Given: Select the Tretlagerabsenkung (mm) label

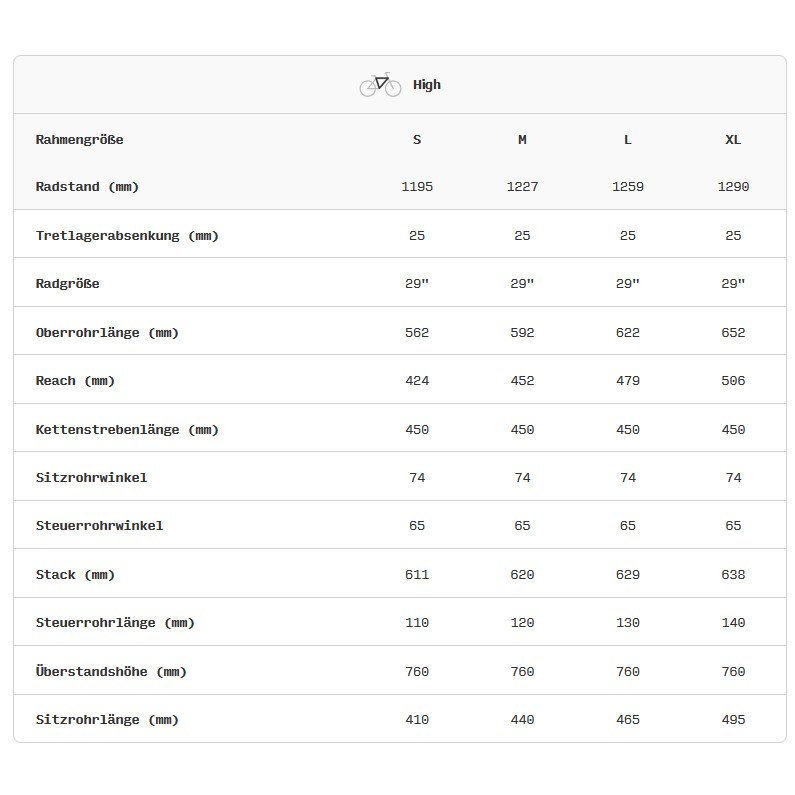Looking at the screenshot, I should [x=127, y=236].
